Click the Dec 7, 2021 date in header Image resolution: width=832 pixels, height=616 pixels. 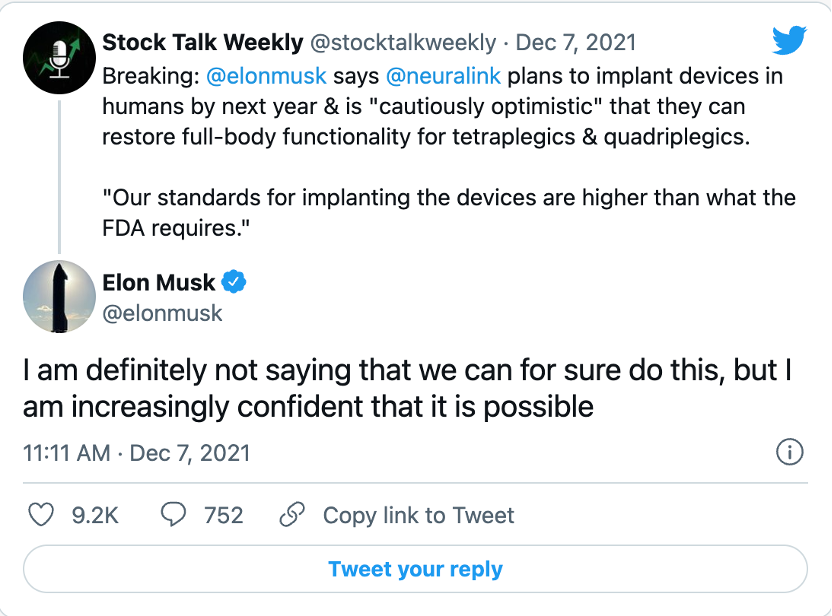pyautogui.click(x=576, y=43)
